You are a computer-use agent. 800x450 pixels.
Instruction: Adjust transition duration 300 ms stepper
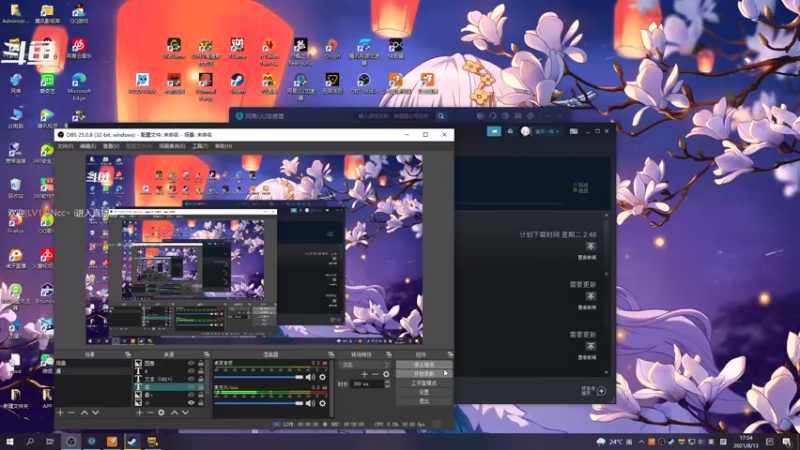(x=387, y=384)
